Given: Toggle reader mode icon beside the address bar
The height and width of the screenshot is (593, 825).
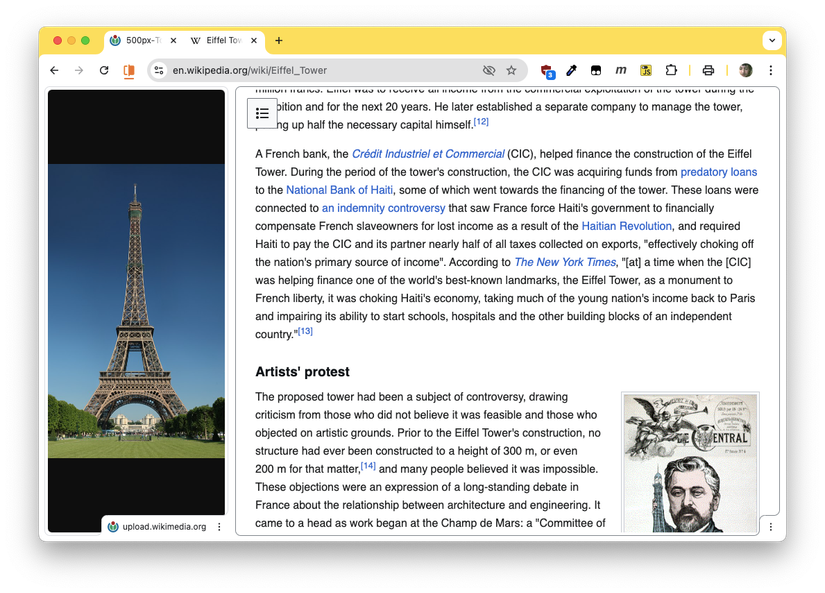Looking at the screenshot, I should 129,70.
